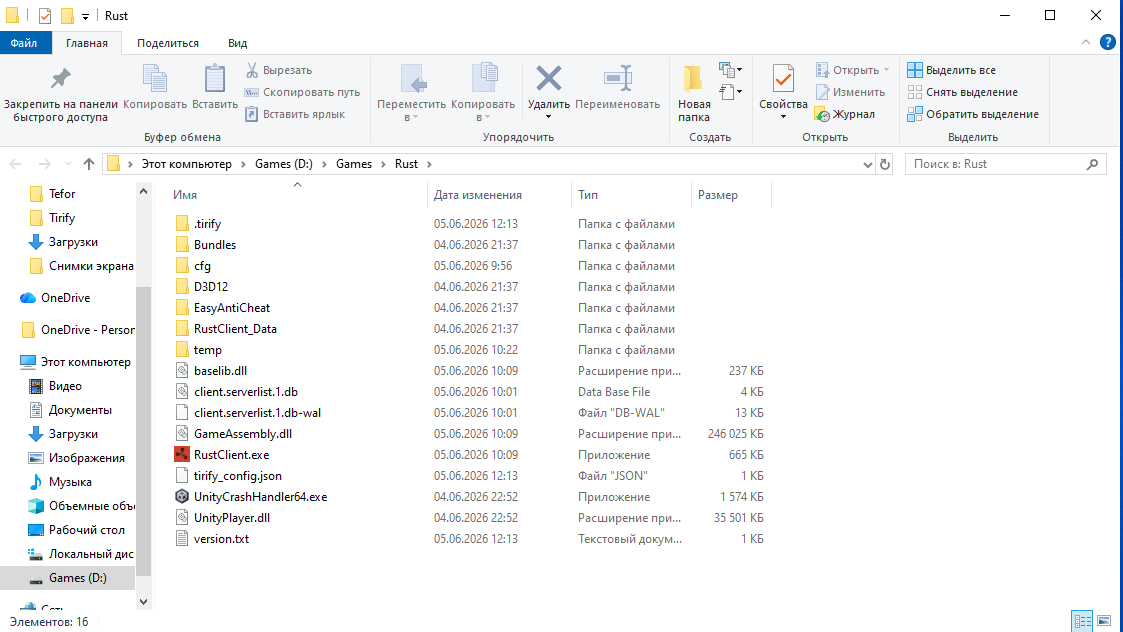This screenshot has width=1123, height=632.
Task: Select version.txt file
Action: pyautogui.click(x=221, y=539)
